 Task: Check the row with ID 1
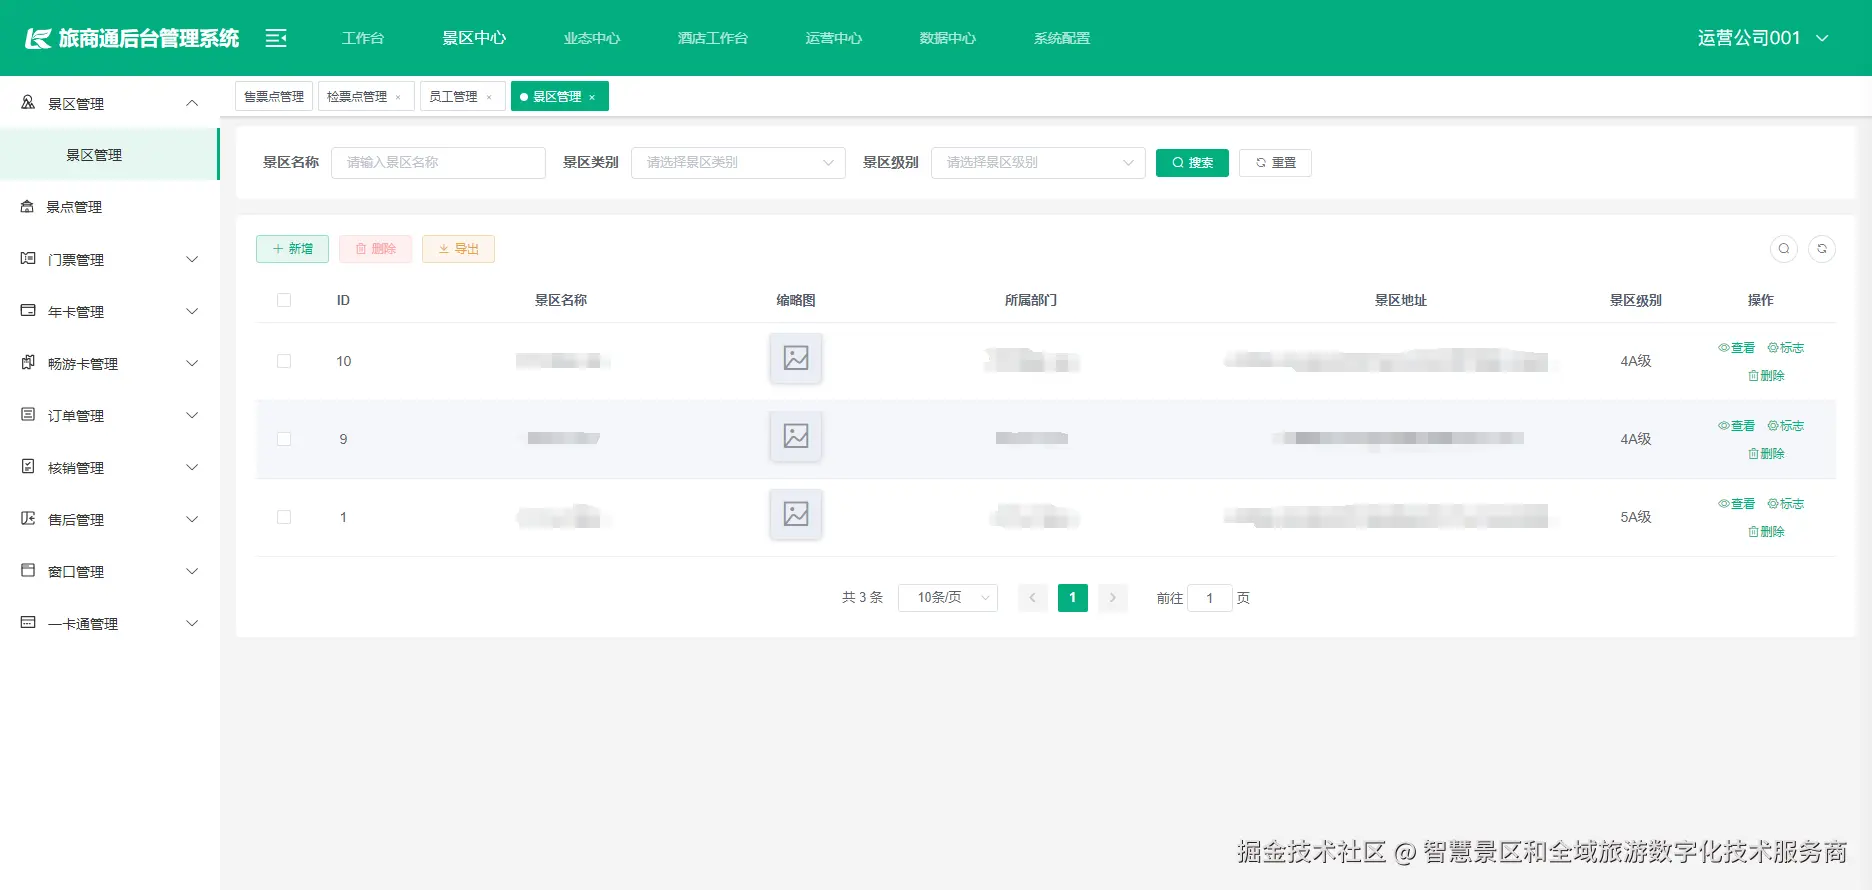pyautogui.click(x=284, y=517)
